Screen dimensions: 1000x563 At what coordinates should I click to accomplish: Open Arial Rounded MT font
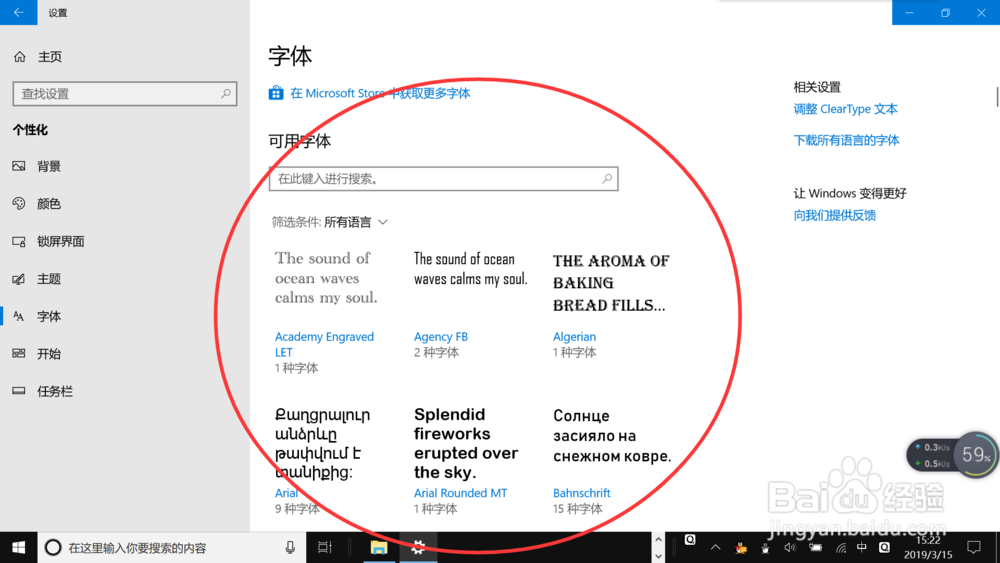click(x=460, y=493)
